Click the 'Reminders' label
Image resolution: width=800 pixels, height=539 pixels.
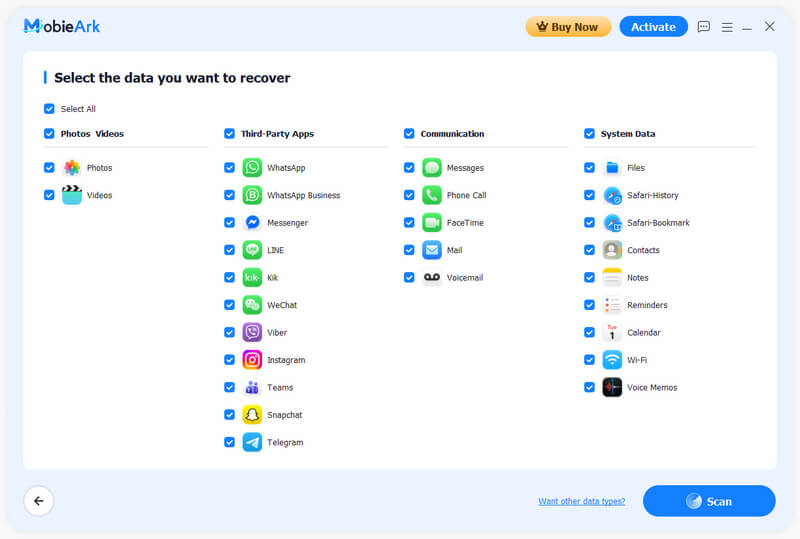coord(647,305)
